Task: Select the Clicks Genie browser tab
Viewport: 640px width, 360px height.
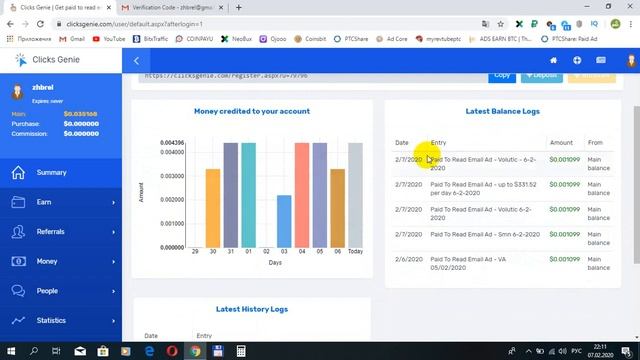Action: point(60,7)
